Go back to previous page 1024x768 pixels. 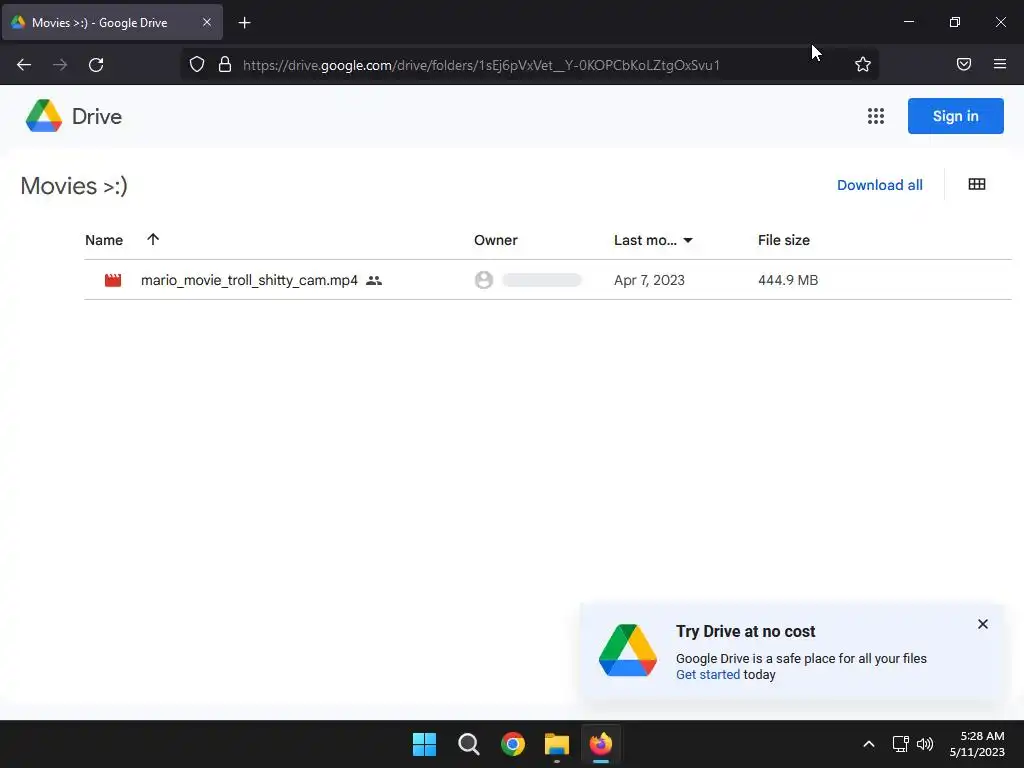pos(24,65)
